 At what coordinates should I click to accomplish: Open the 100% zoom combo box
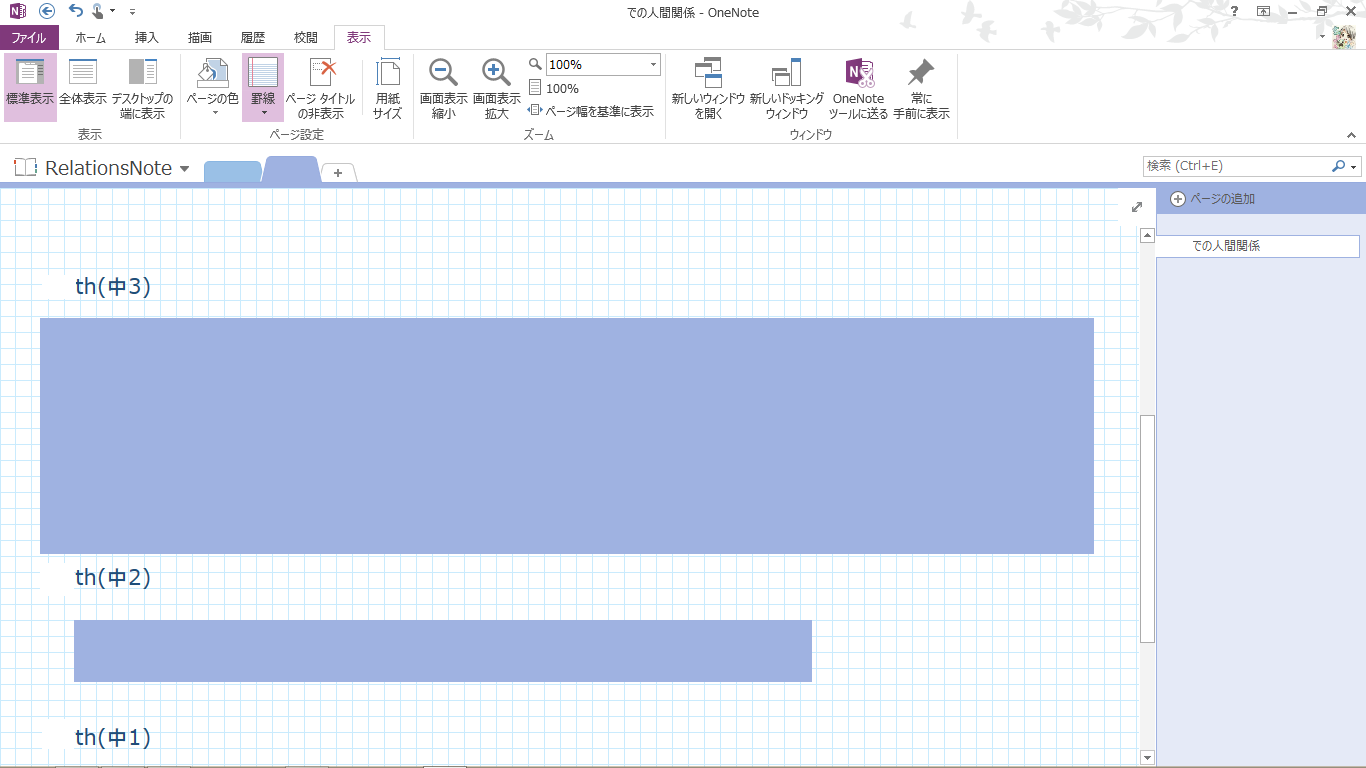pyautogui.click(x=603, y=65)
